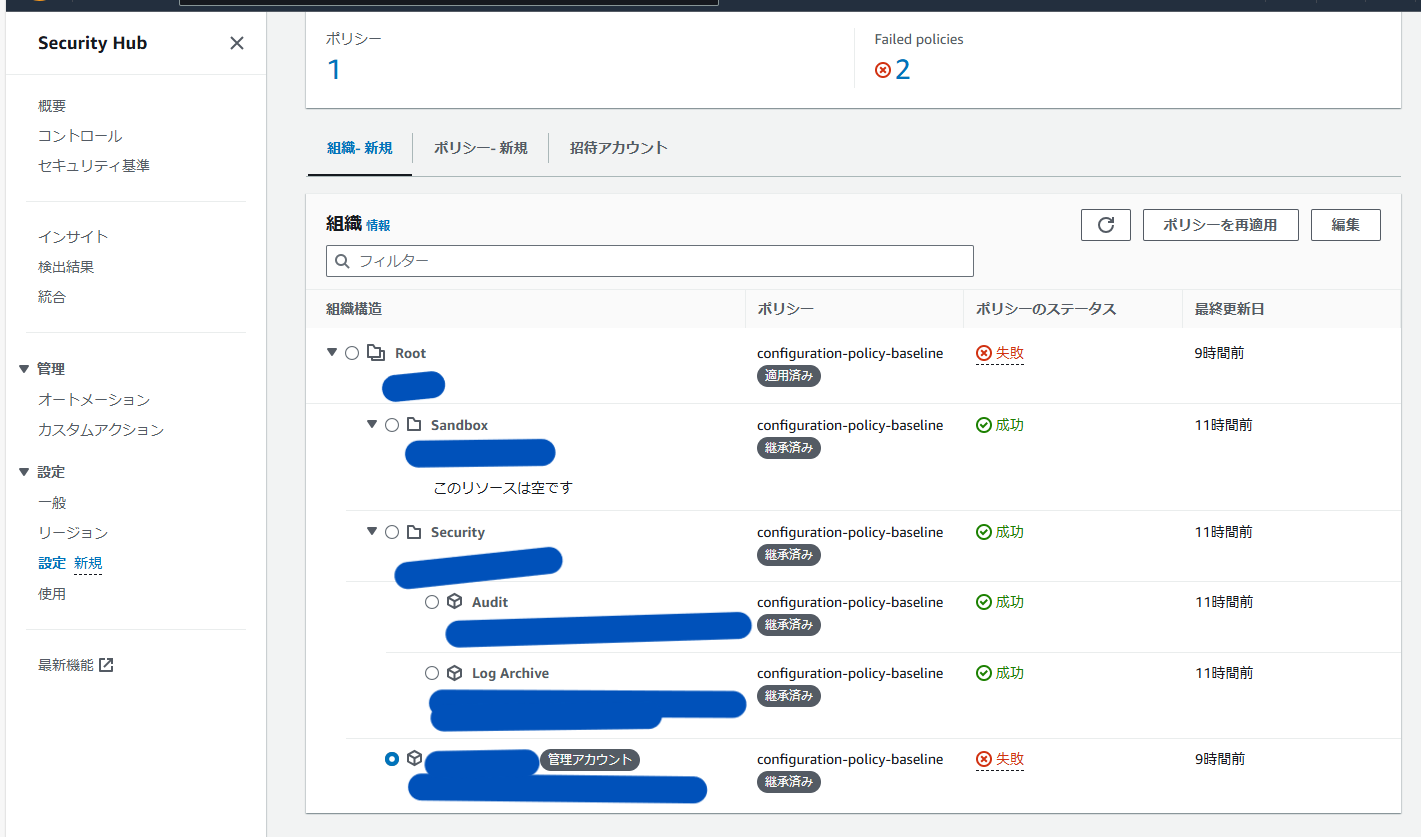Screen dimensions: 1421x837
Task: Collapse the 管理 section in sidebar
Action: [24, 369]
